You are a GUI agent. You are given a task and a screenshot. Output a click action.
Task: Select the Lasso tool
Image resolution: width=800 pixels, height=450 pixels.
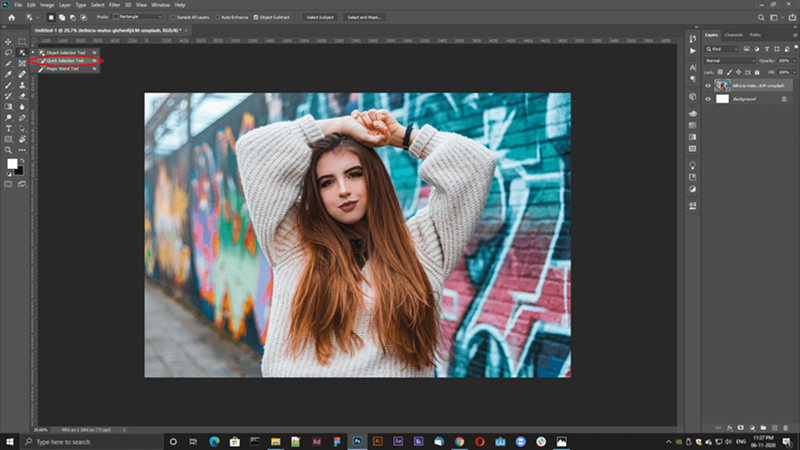(8, 52)
